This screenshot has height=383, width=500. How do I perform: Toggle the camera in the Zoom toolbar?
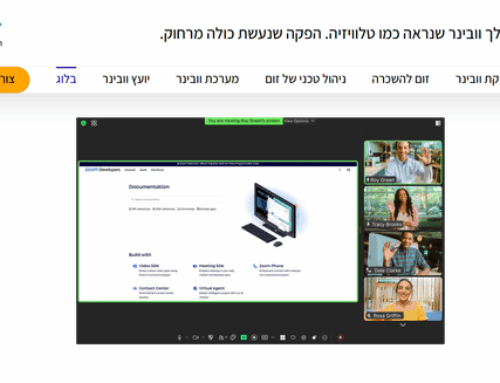(196, 338)
